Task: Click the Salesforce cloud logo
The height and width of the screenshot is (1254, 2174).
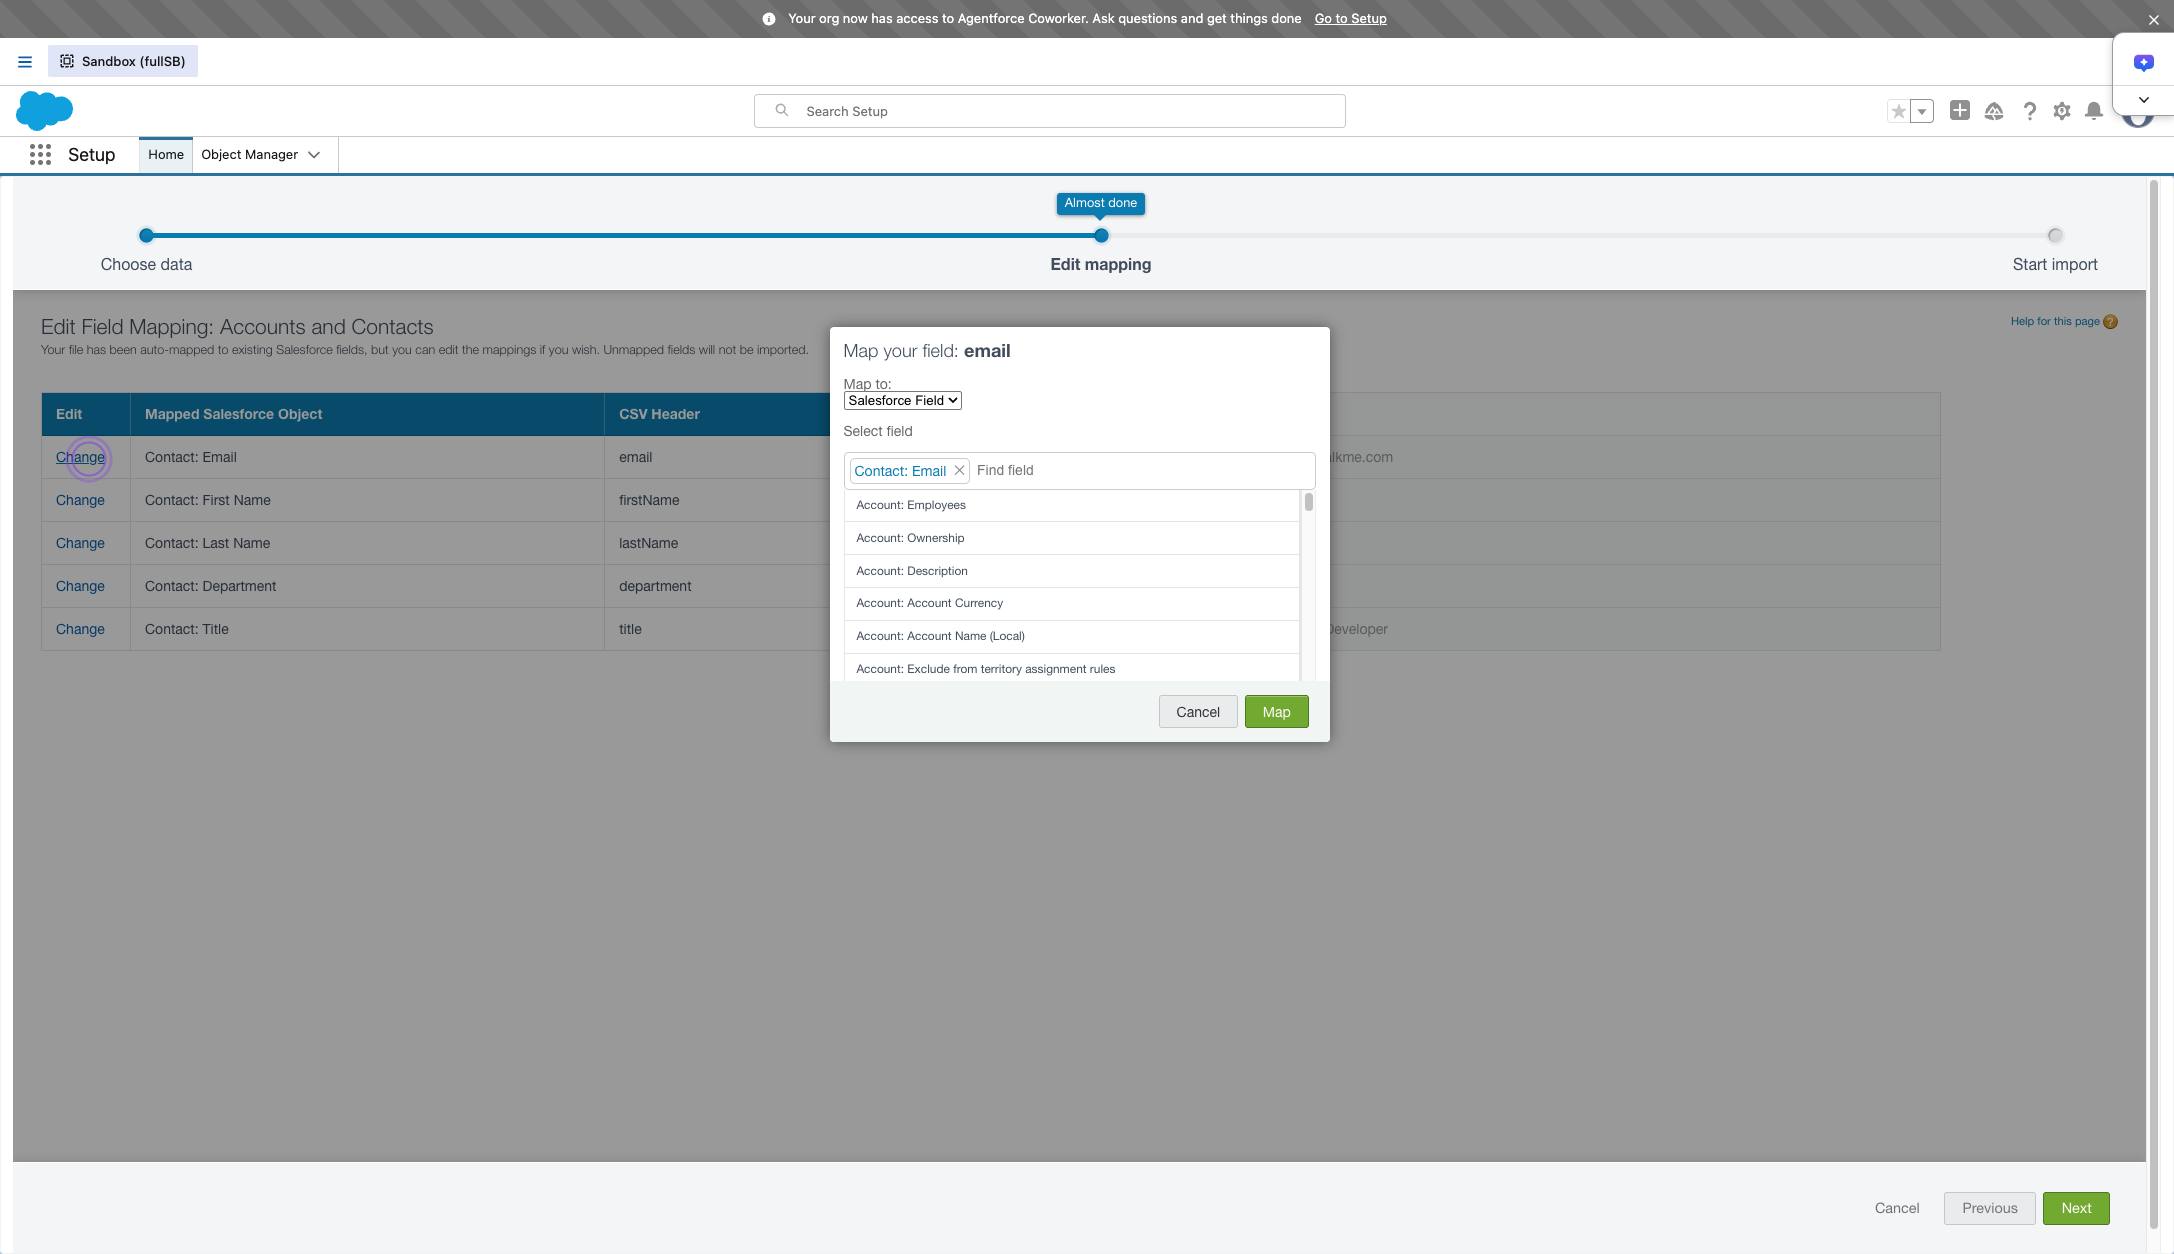Action: [x=45, y=110]
